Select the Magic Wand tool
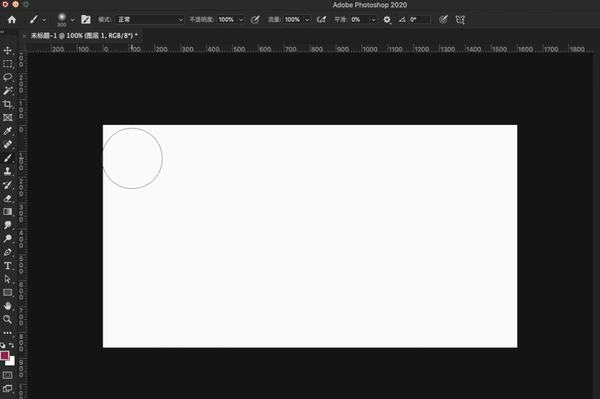 (7, 91)
